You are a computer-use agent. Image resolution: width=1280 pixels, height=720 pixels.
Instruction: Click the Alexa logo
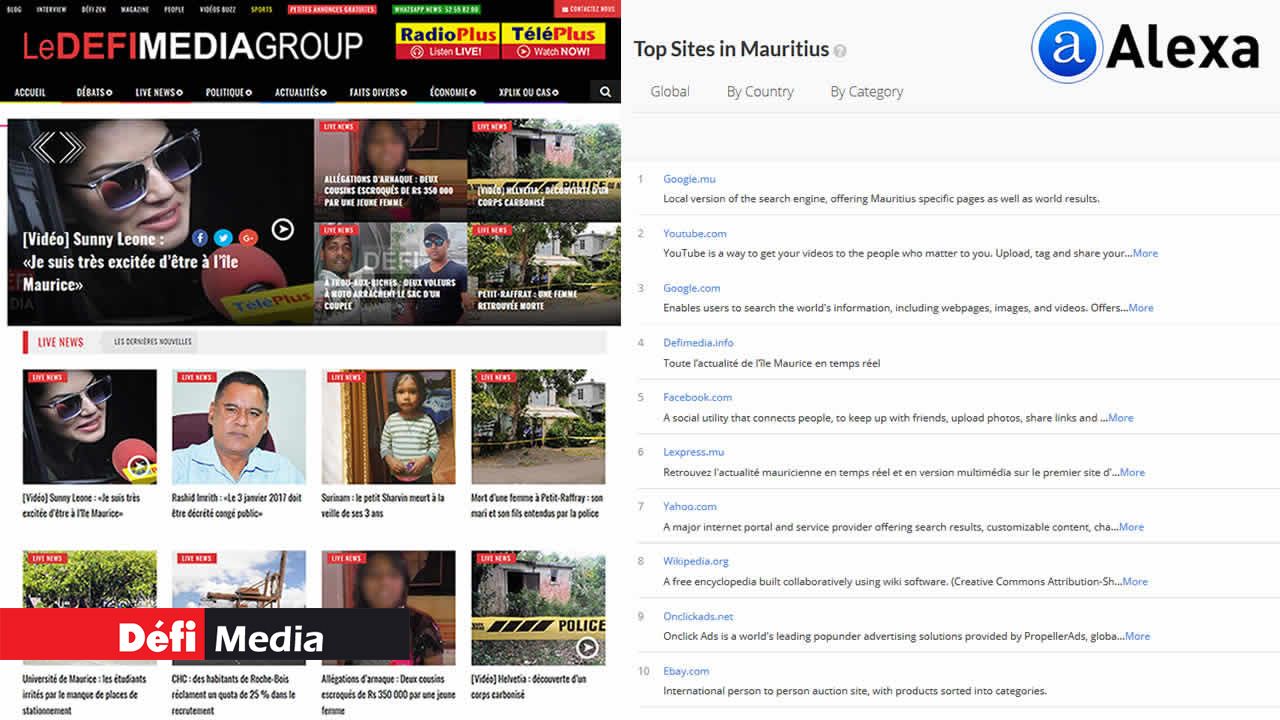1146,48
